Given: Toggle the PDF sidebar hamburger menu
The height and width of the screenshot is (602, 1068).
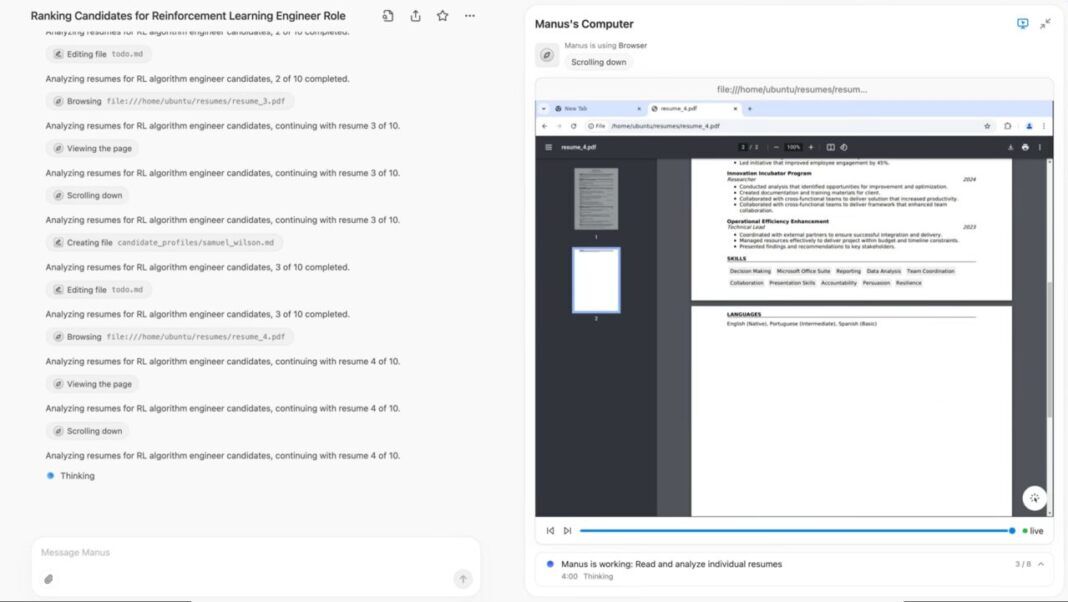Looking at the screenshot, I should pyautogui.click(x=548, y=147).
